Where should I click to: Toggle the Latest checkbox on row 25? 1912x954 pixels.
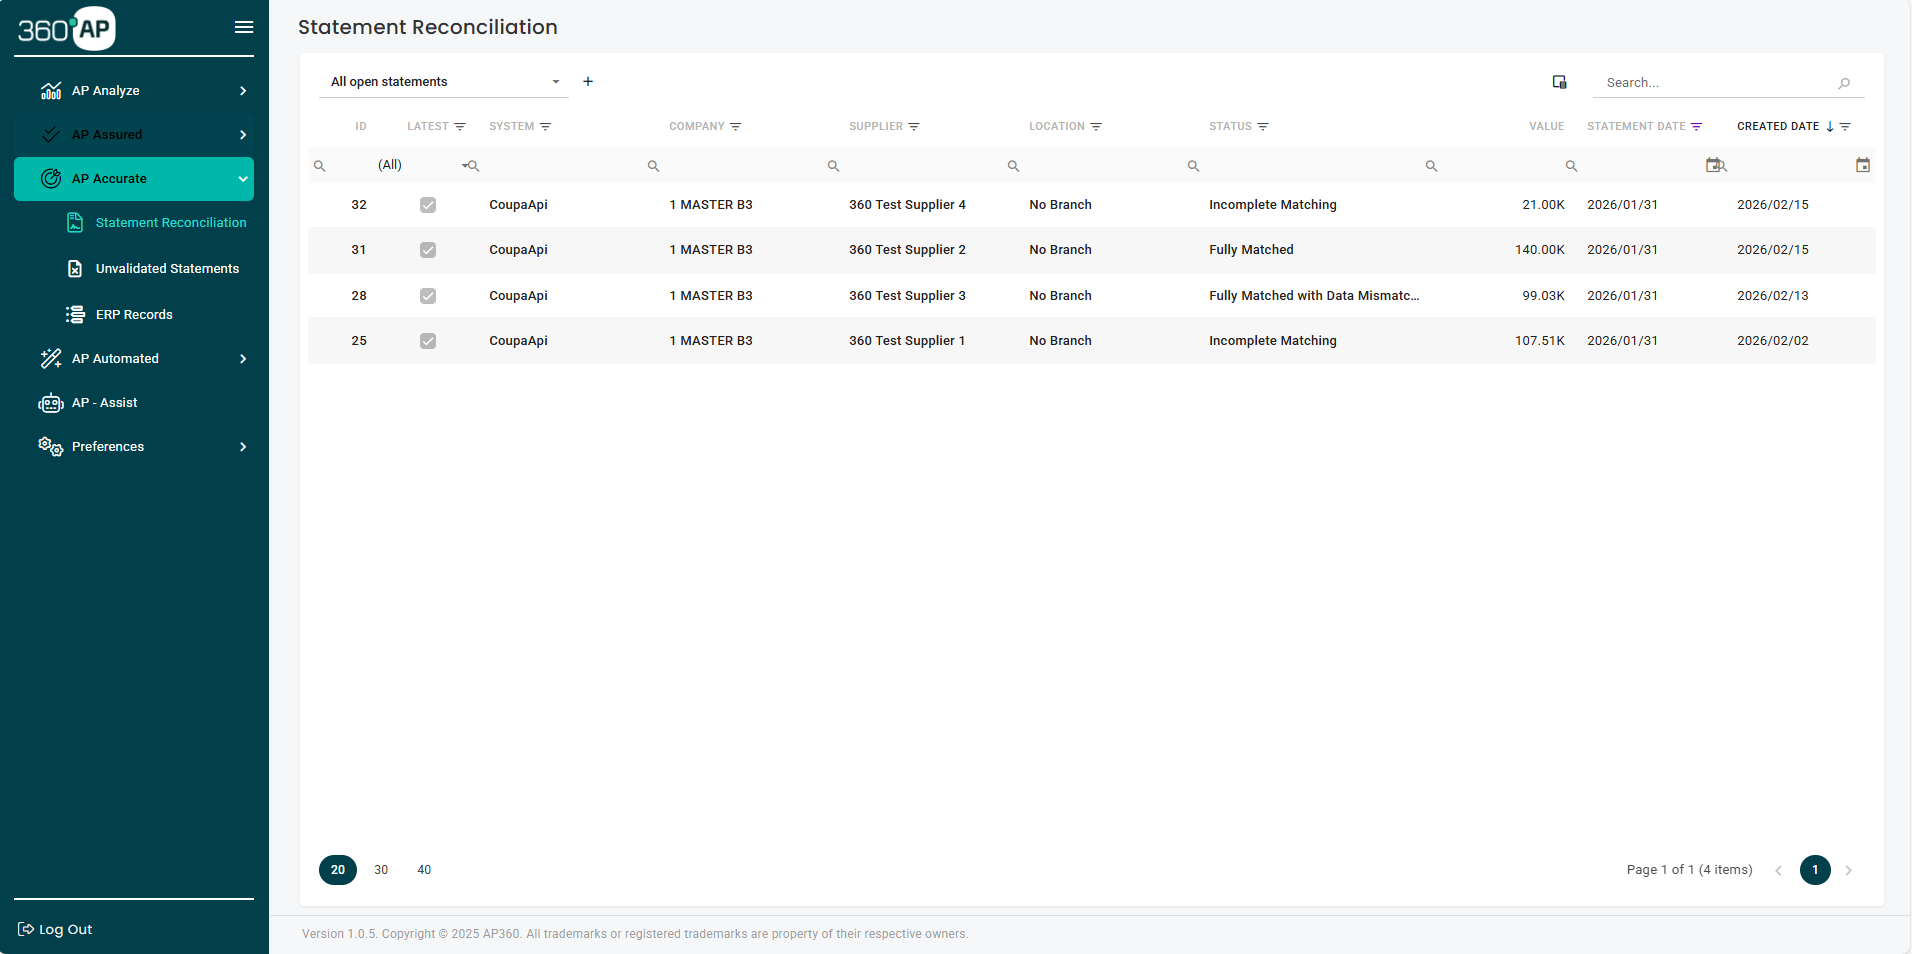pyautogui.click(x=428, y=341)
